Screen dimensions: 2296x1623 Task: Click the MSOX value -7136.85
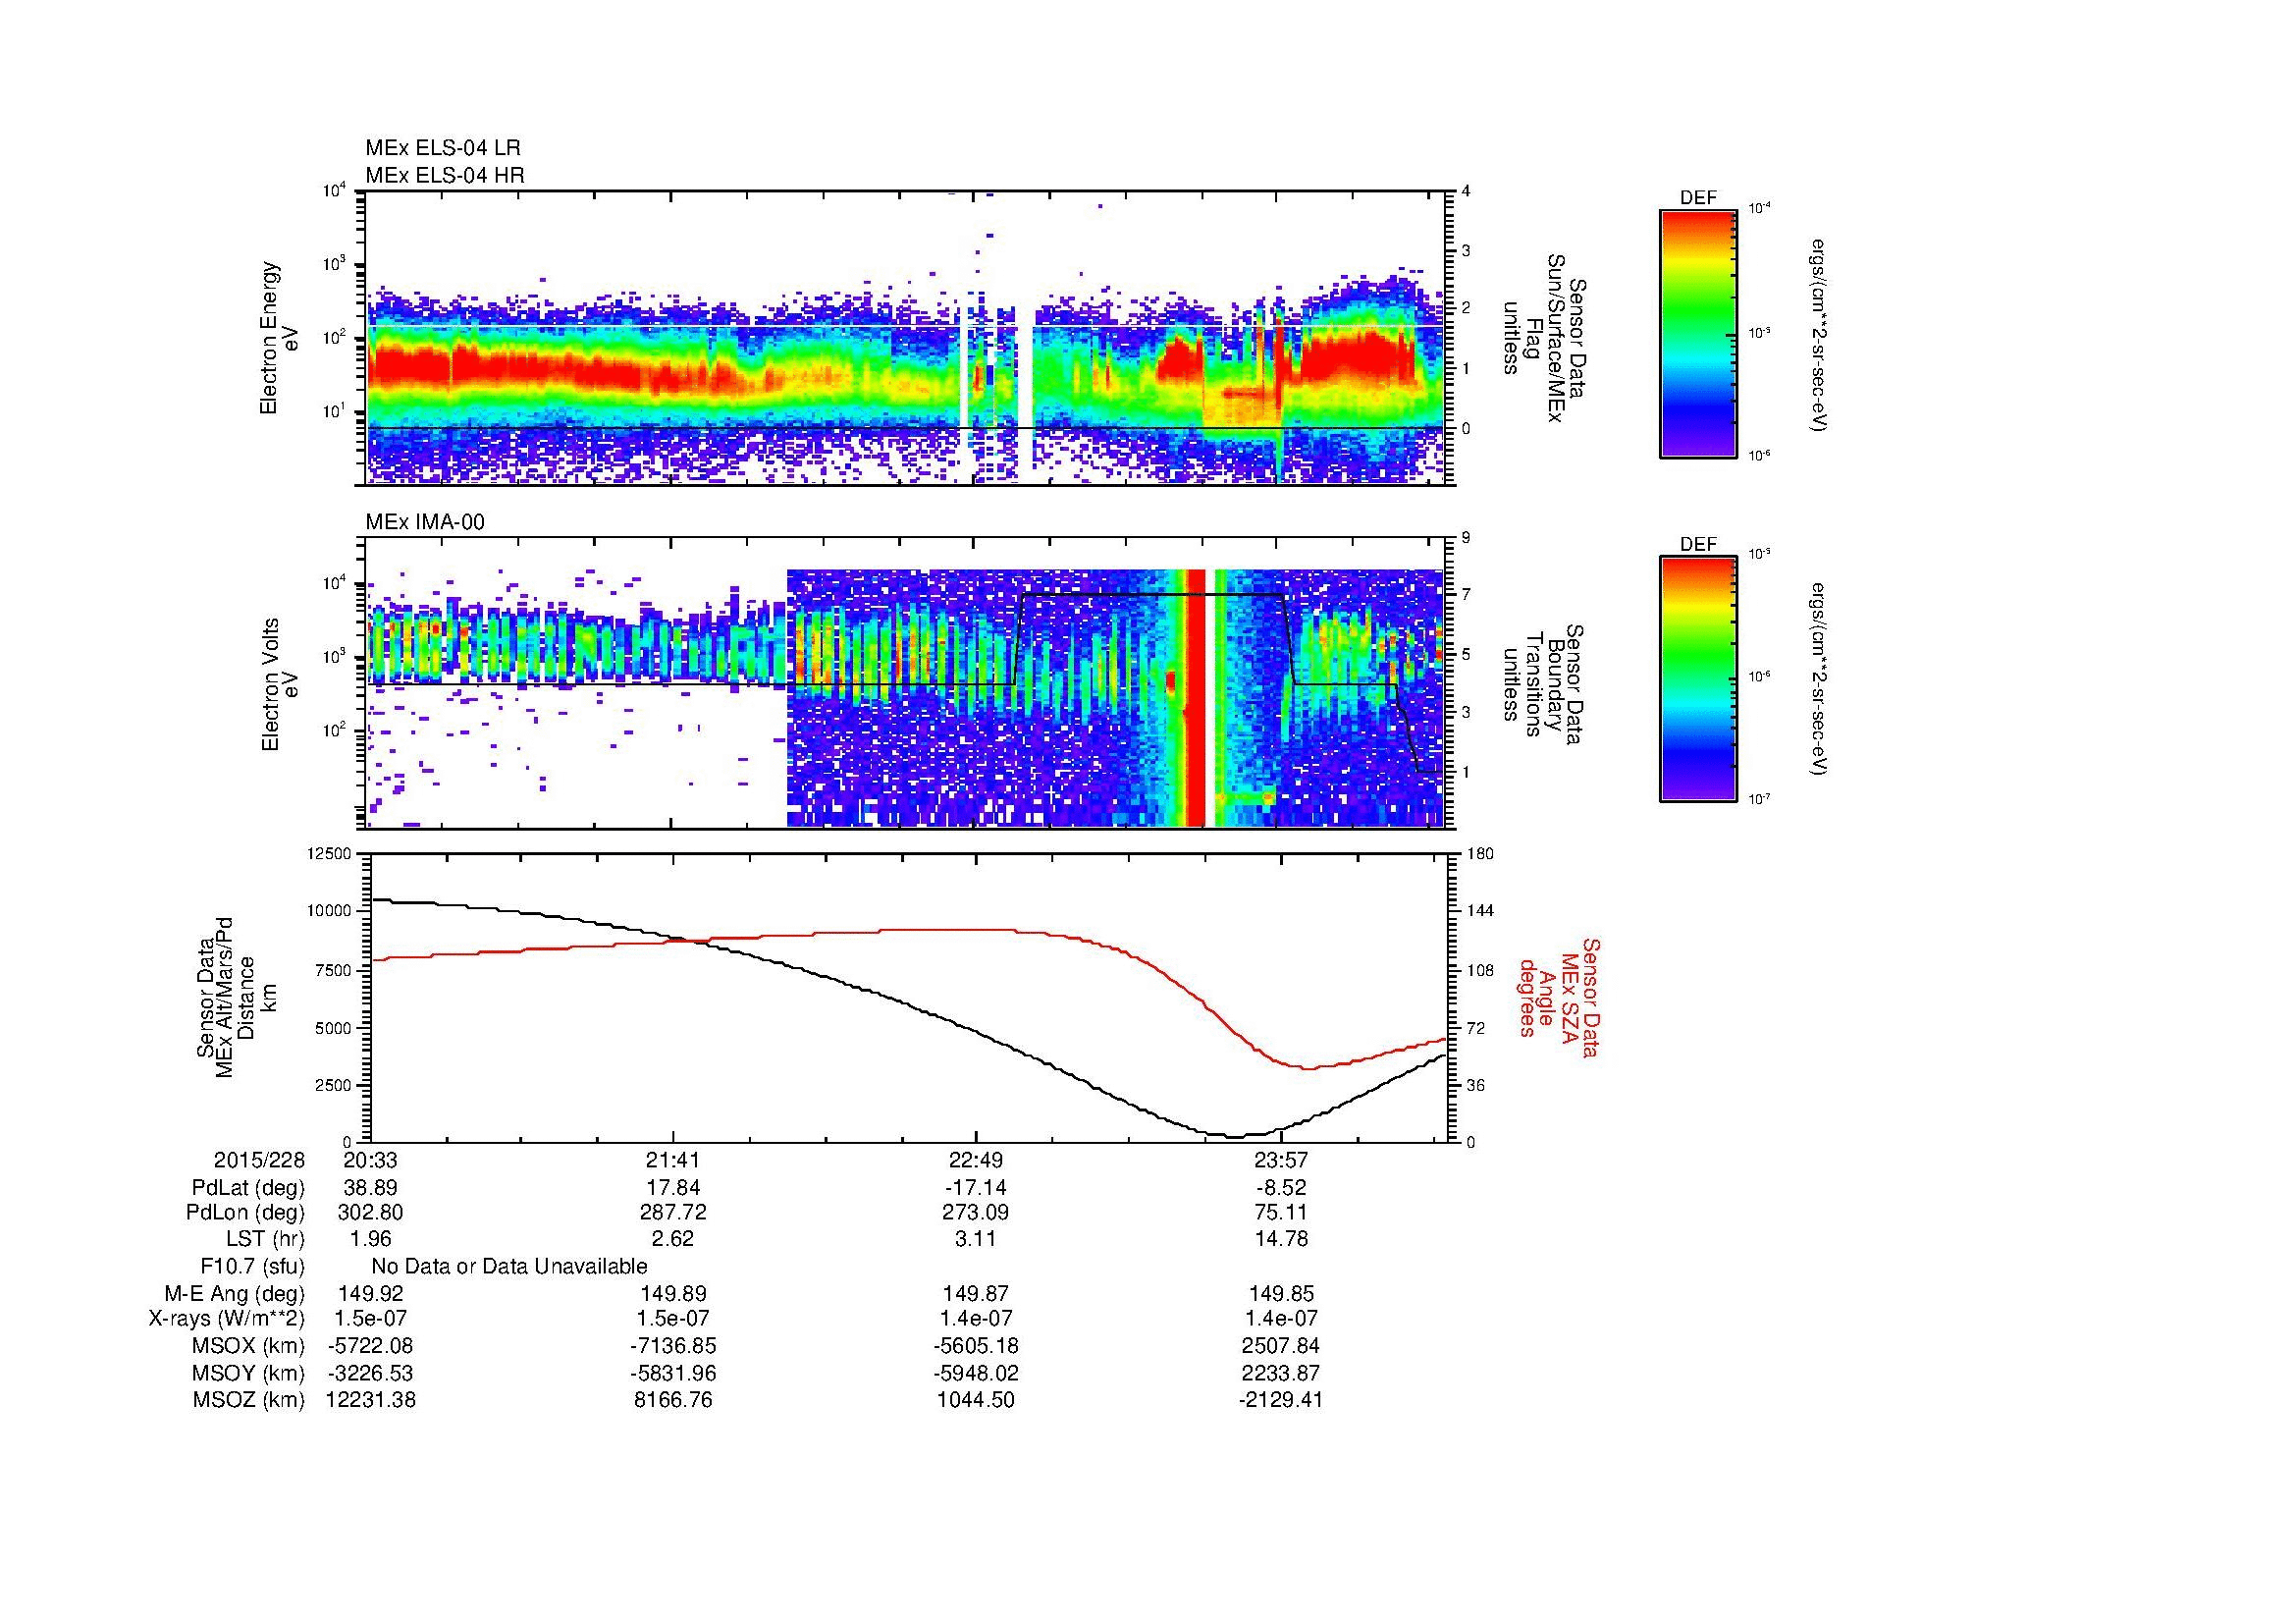click(x=673, y=1346)
